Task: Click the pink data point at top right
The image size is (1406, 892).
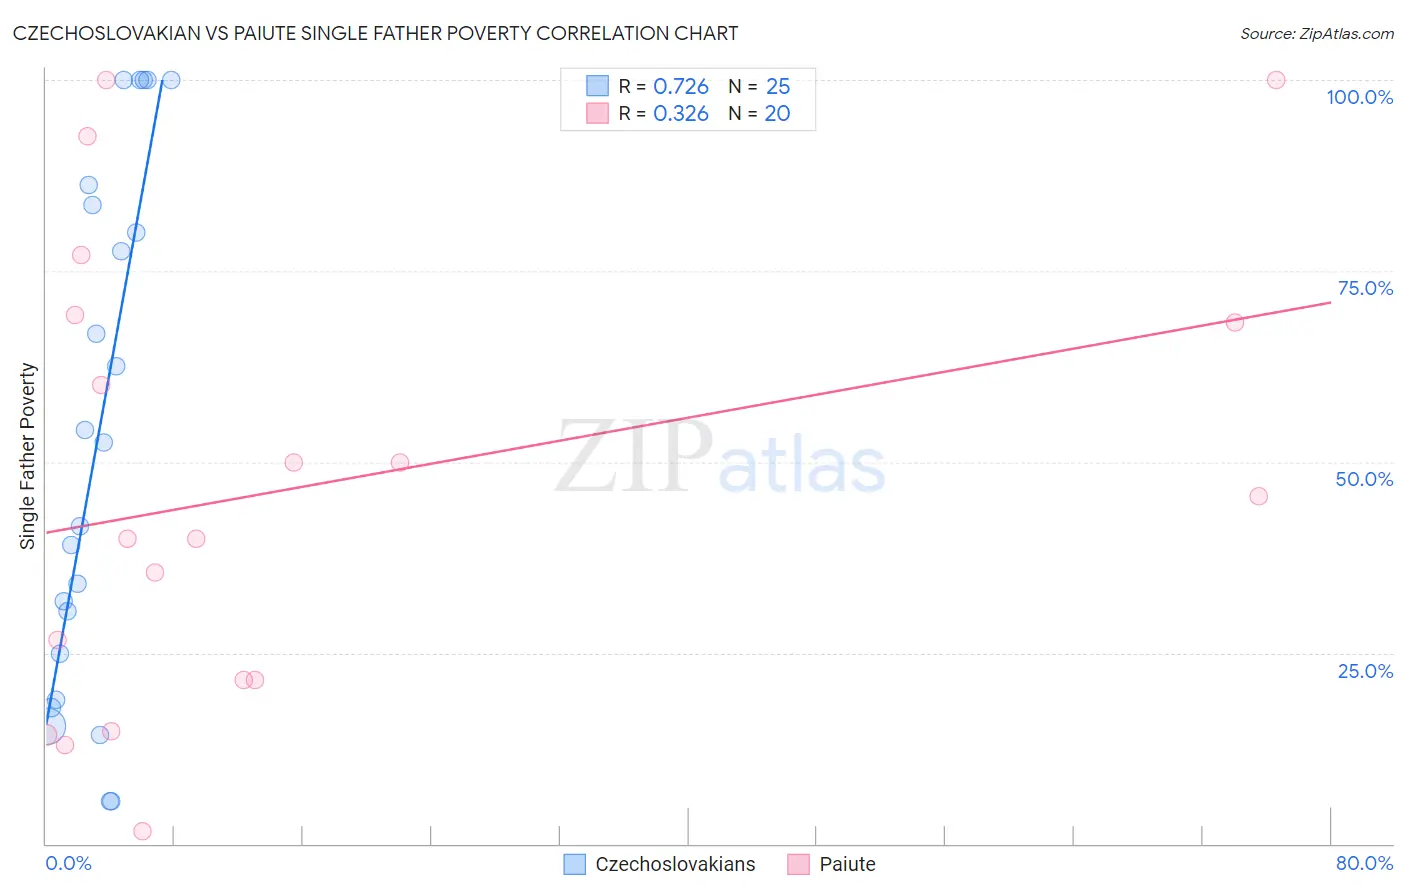Action: tap(1276, 80)
